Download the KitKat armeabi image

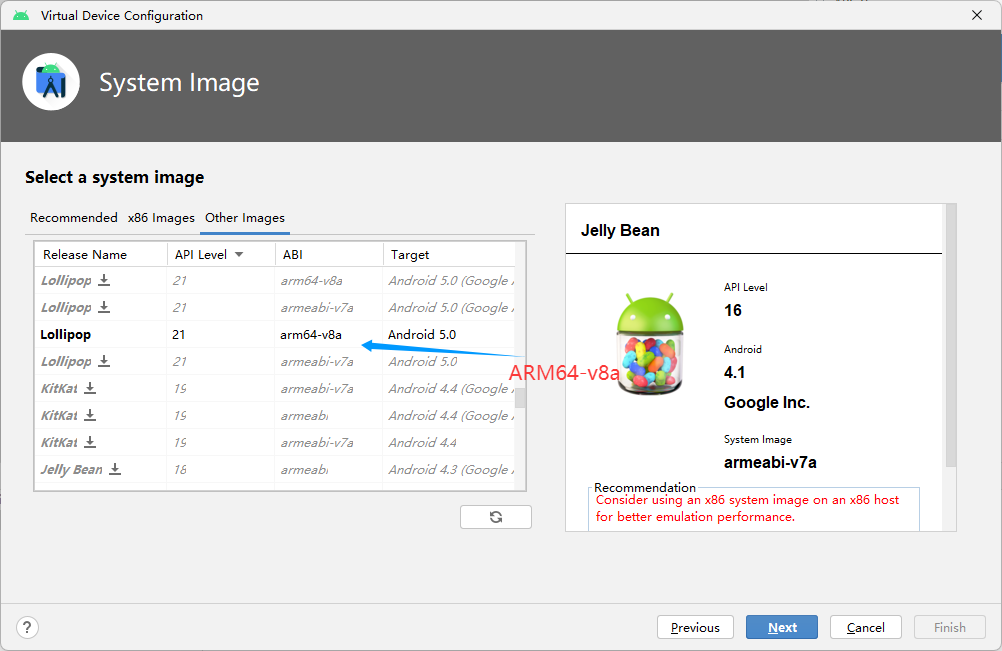click(x=91, y=415)
